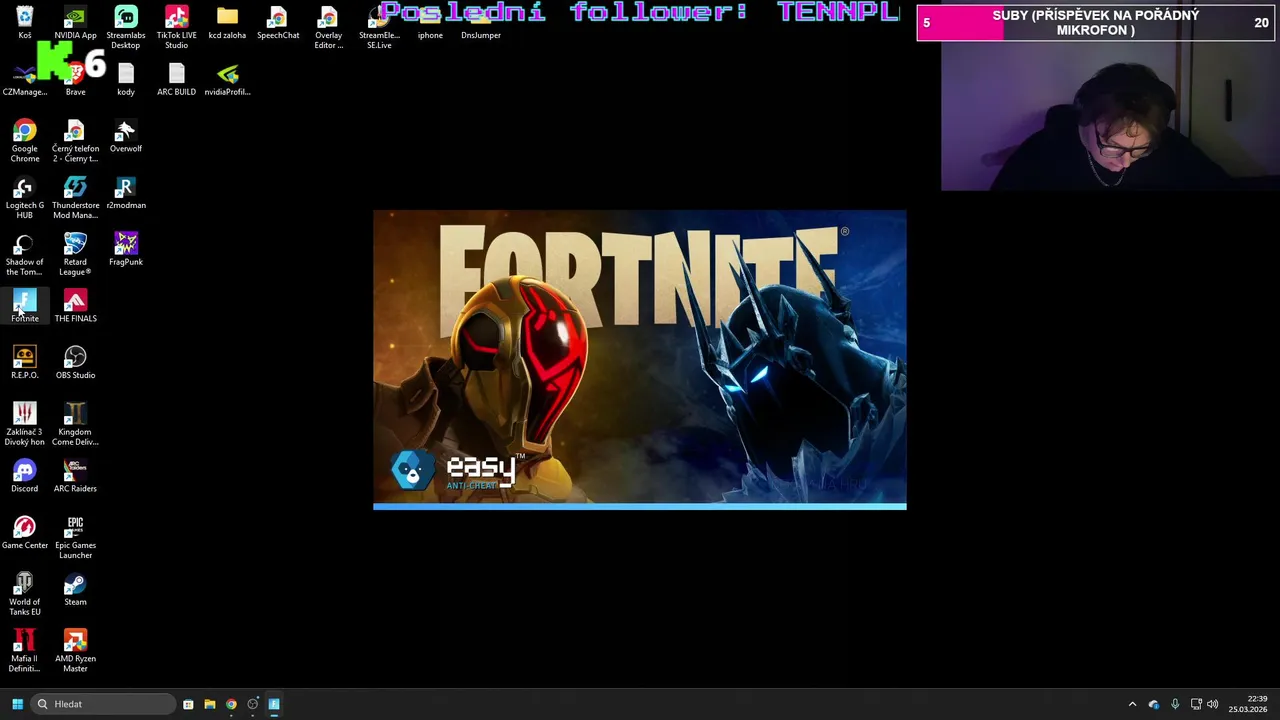Select the Overwolf desktop icon

126,136
